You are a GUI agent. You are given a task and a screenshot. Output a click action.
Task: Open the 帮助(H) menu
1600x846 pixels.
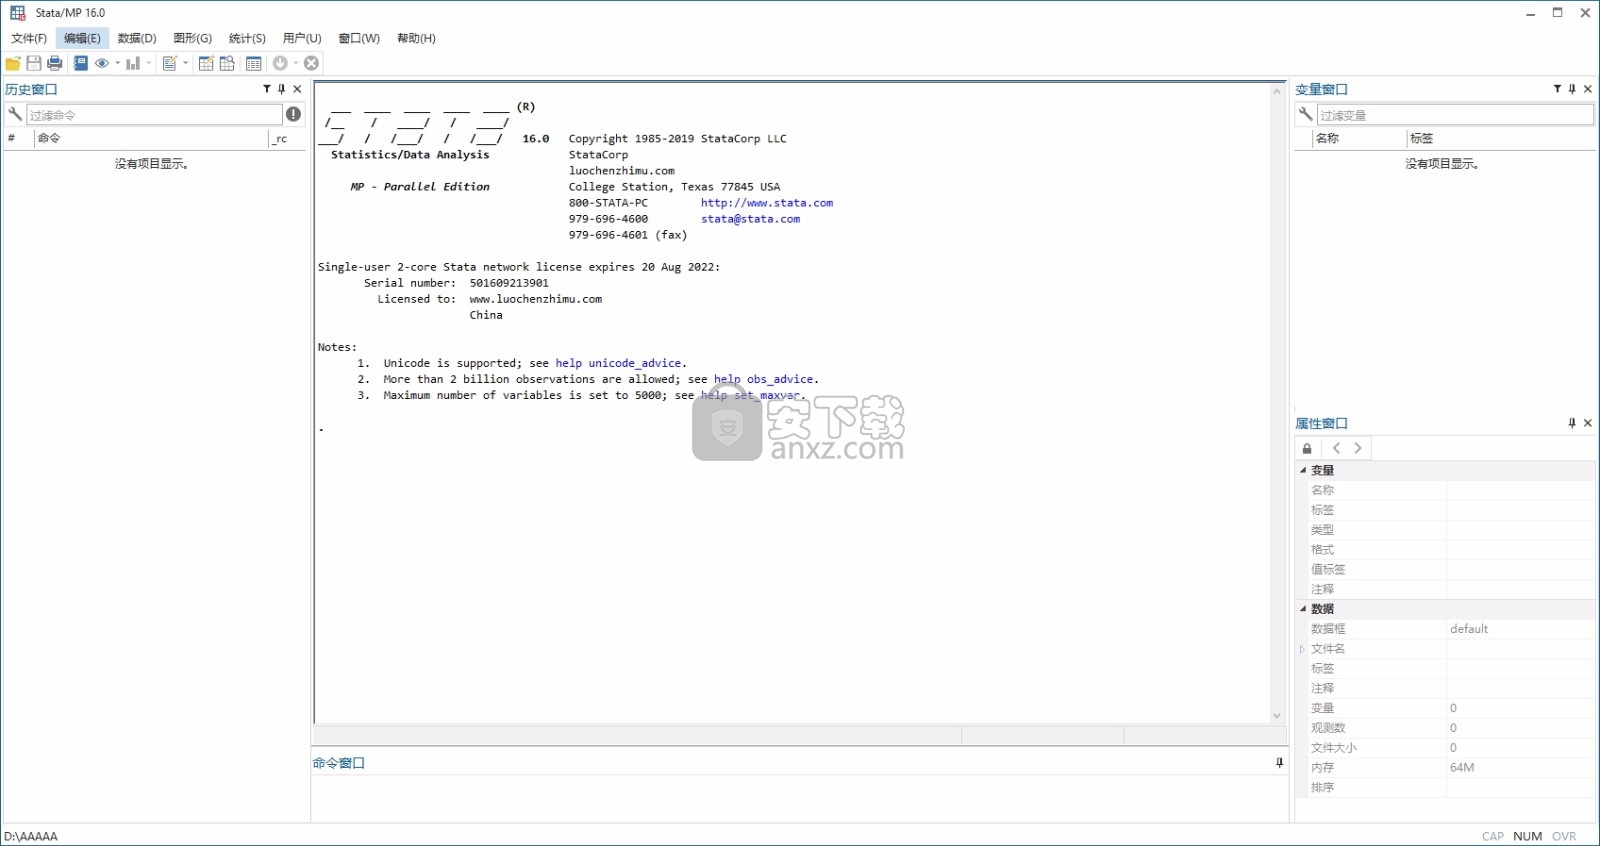coord(416,38)
